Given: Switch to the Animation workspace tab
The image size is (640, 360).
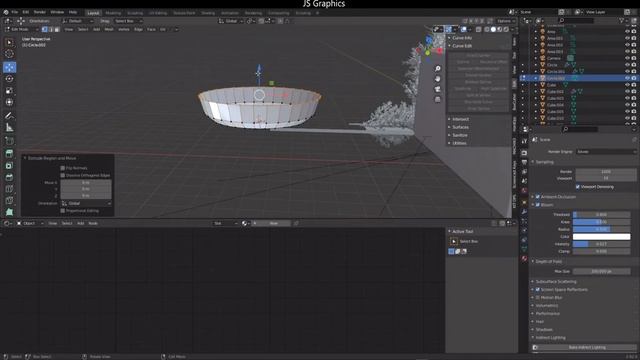Looking at the screenshot, I should [230, 13].
